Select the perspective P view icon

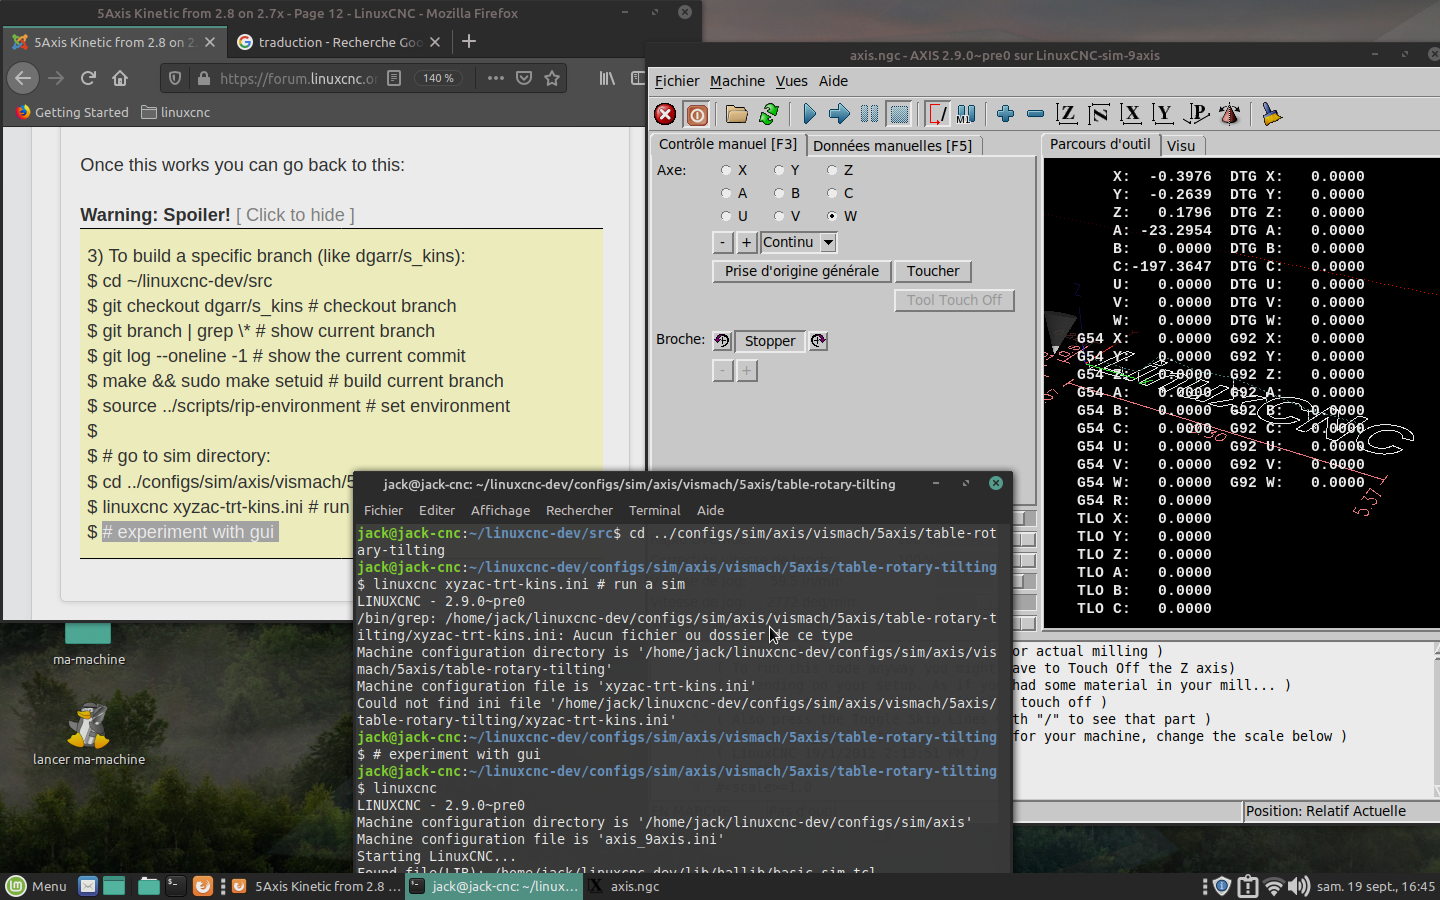coord(1196,114)
